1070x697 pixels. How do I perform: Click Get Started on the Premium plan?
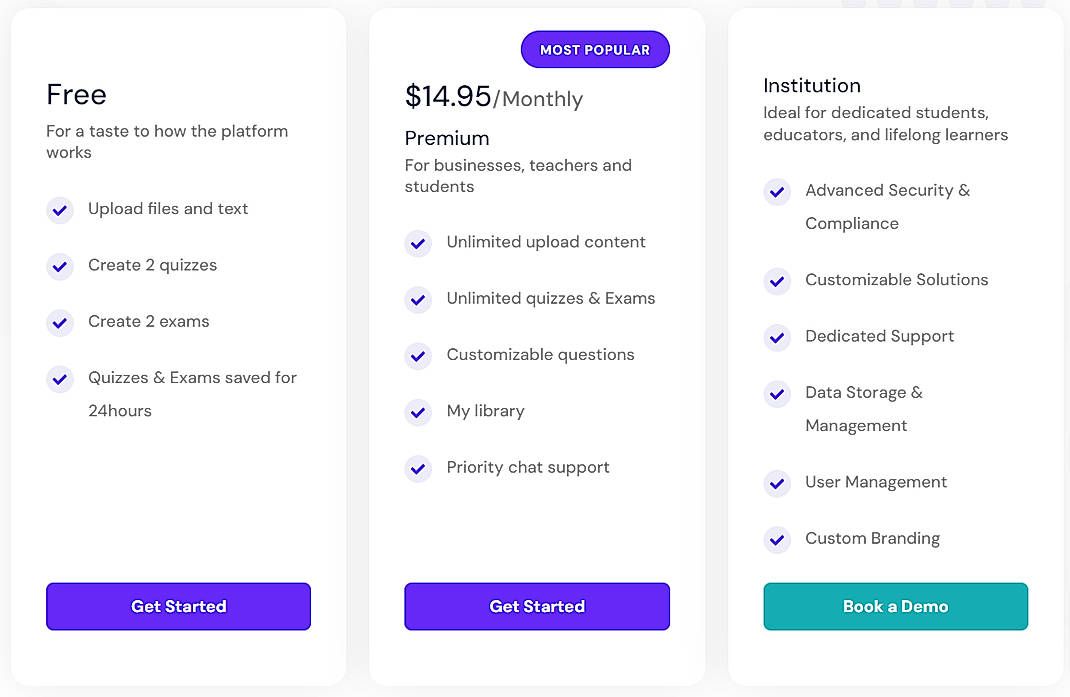point(537,606)
